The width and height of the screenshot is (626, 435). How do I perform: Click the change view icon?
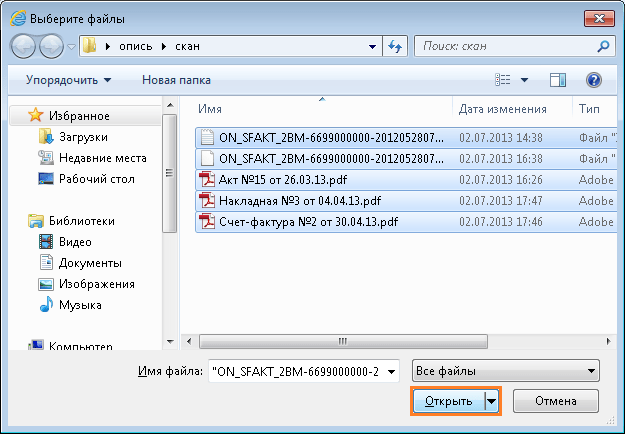[504, 79]
